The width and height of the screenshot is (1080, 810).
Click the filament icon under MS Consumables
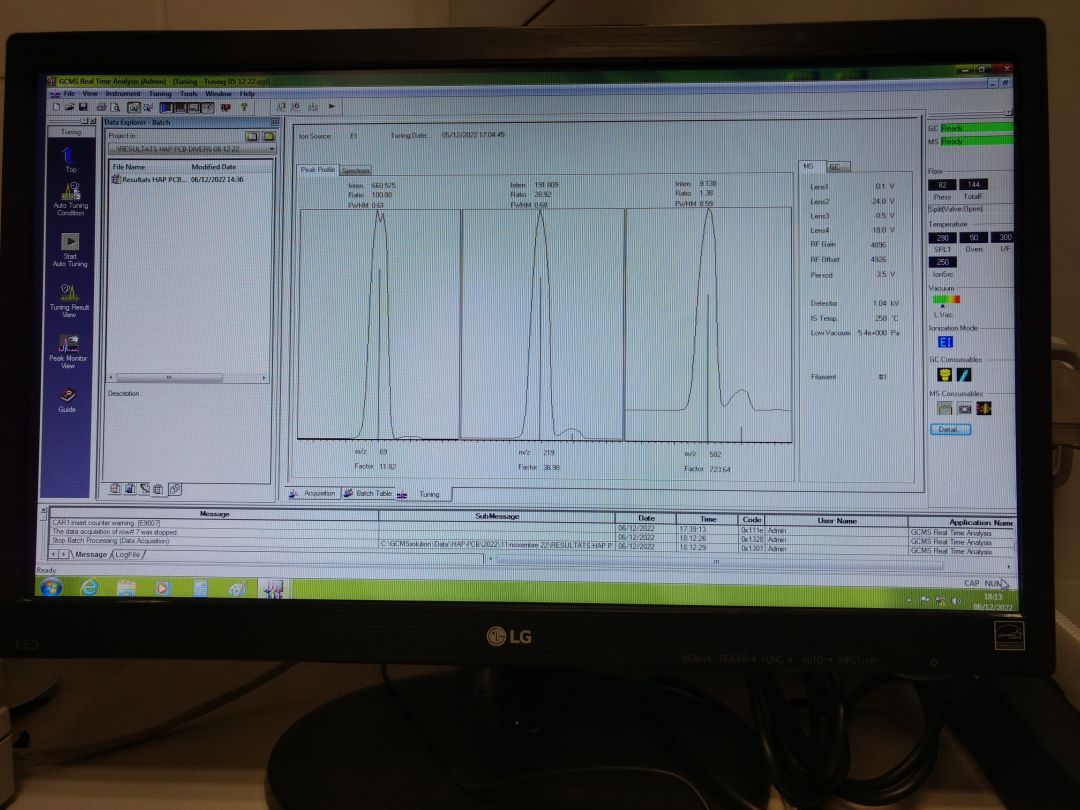tap(945, 409)
